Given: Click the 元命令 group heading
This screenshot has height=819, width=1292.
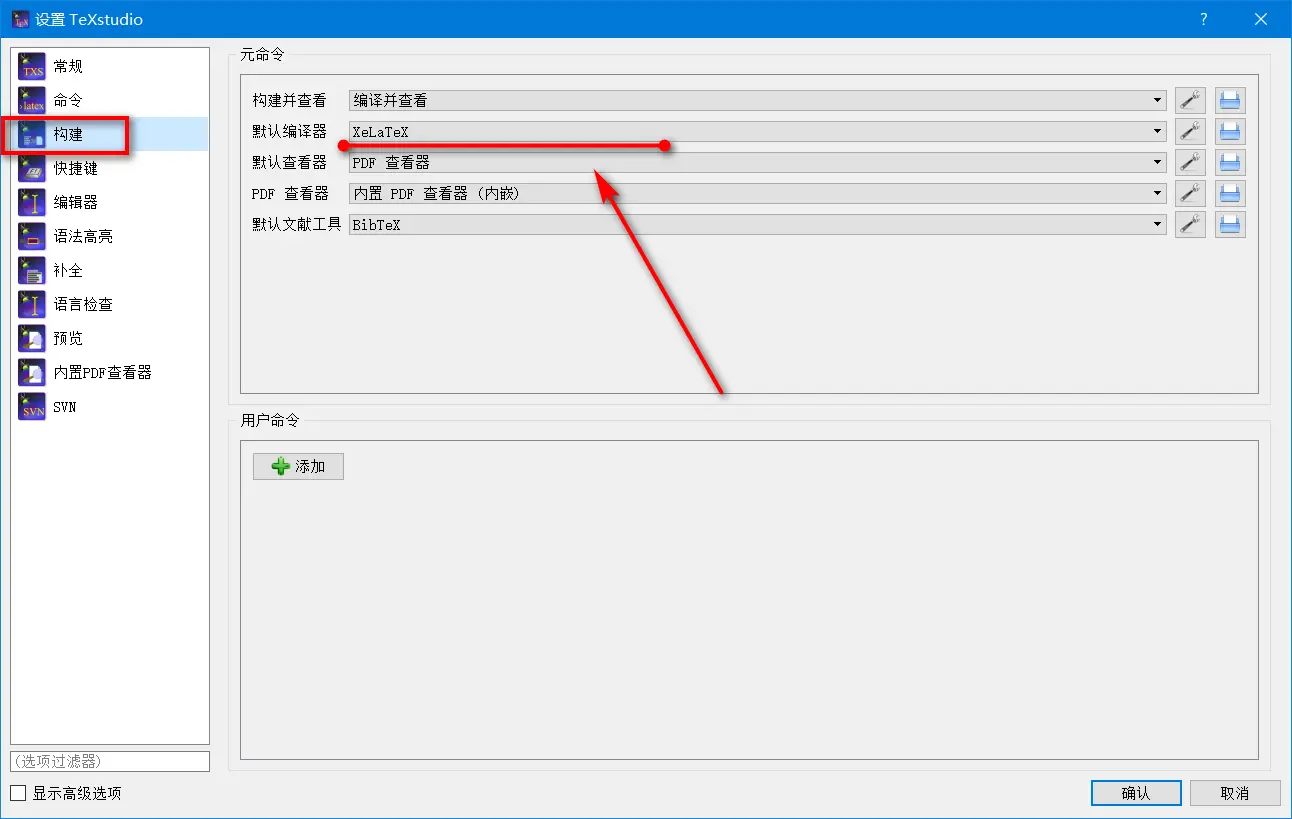Looking at the screenshot, I should pyautogui.click(x=262, y=54).
